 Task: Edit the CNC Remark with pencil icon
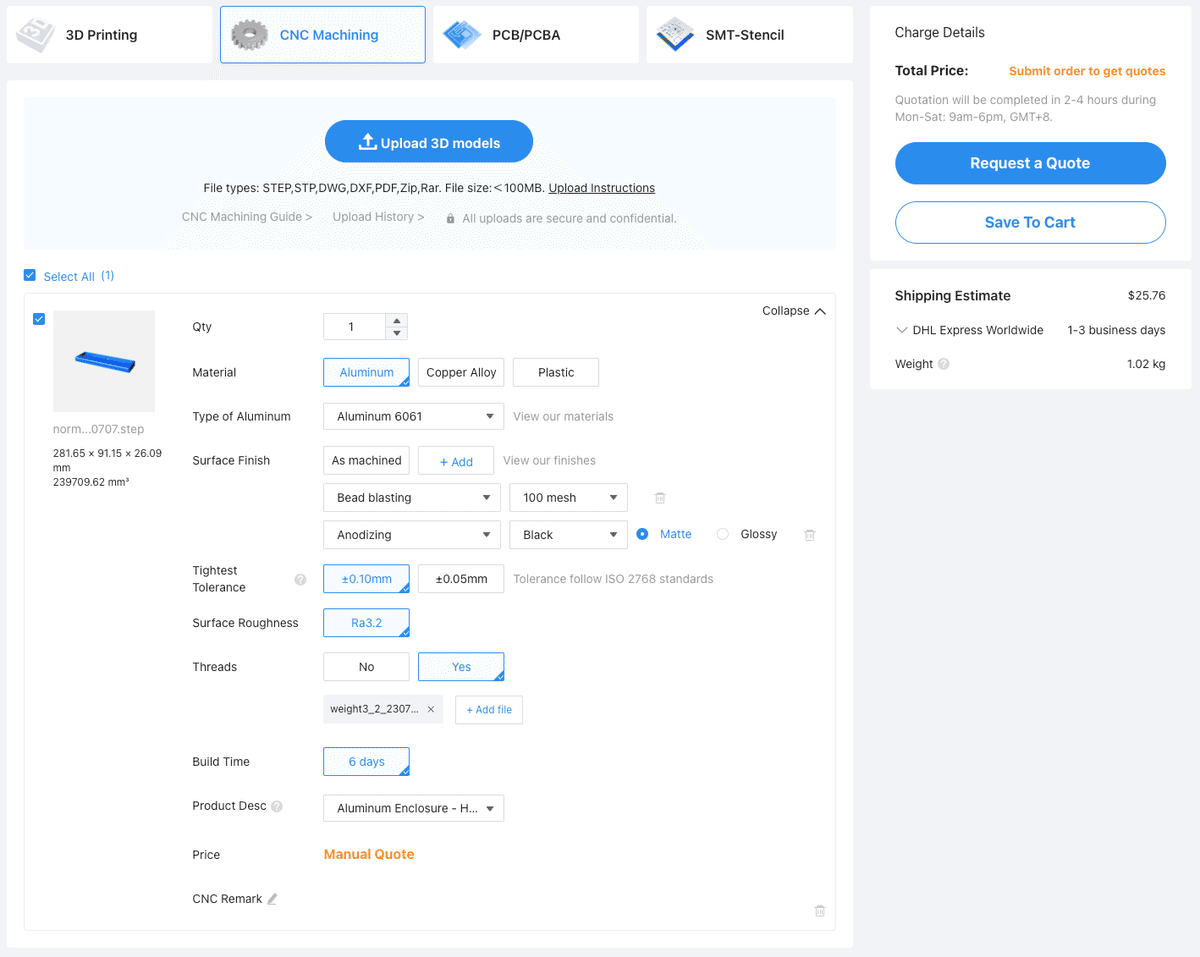[272, 899]
